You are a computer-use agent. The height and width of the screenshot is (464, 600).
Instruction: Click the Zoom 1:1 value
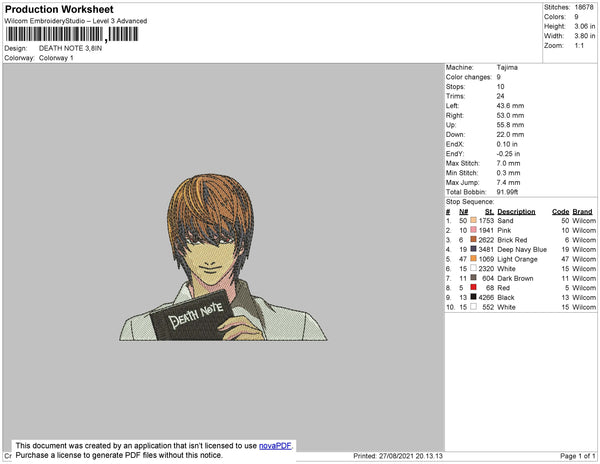point(579,46)
